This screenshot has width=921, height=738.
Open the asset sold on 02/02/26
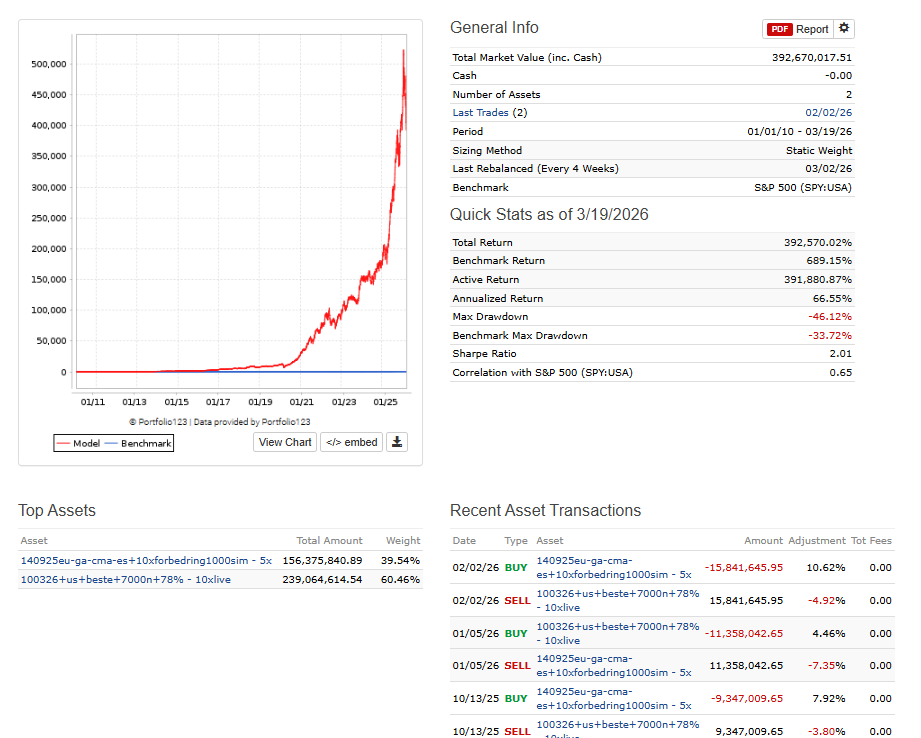(x=617, y=600)
